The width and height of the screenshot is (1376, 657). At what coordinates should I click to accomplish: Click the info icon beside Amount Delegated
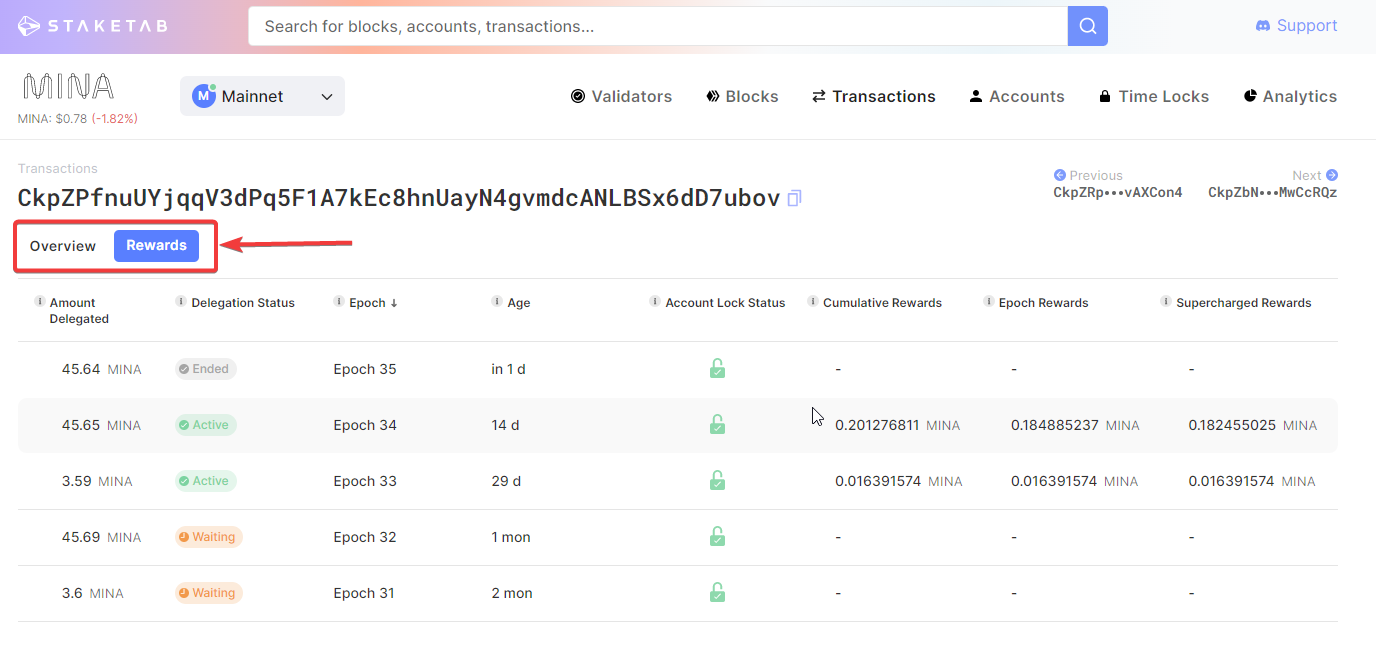tap(40, 302)
